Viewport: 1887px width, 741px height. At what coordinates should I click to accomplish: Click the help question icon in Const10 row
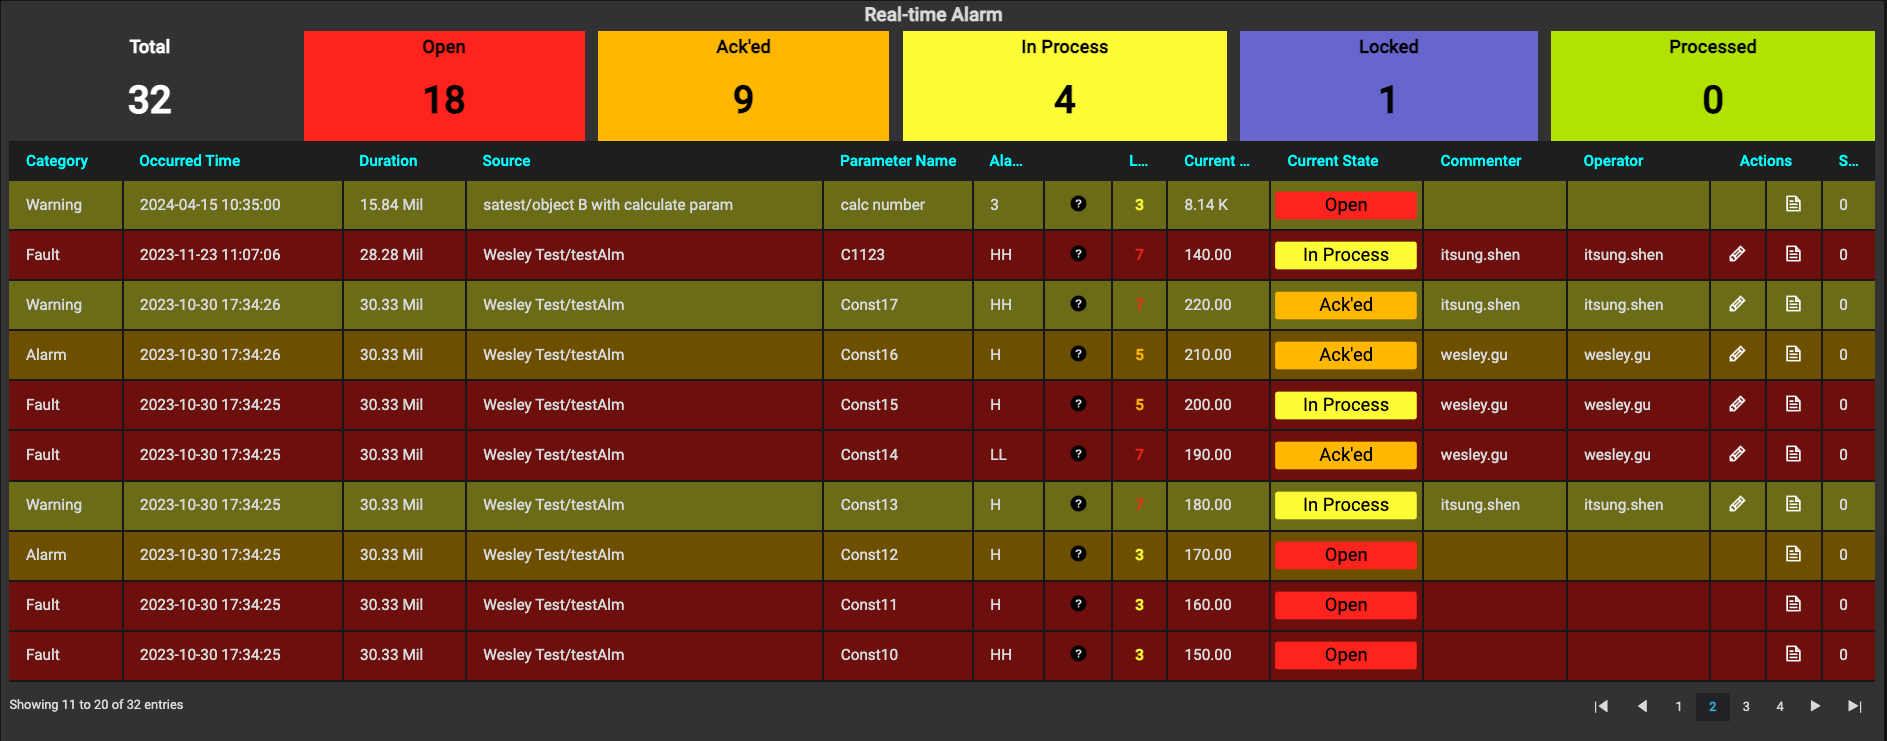1078,654
